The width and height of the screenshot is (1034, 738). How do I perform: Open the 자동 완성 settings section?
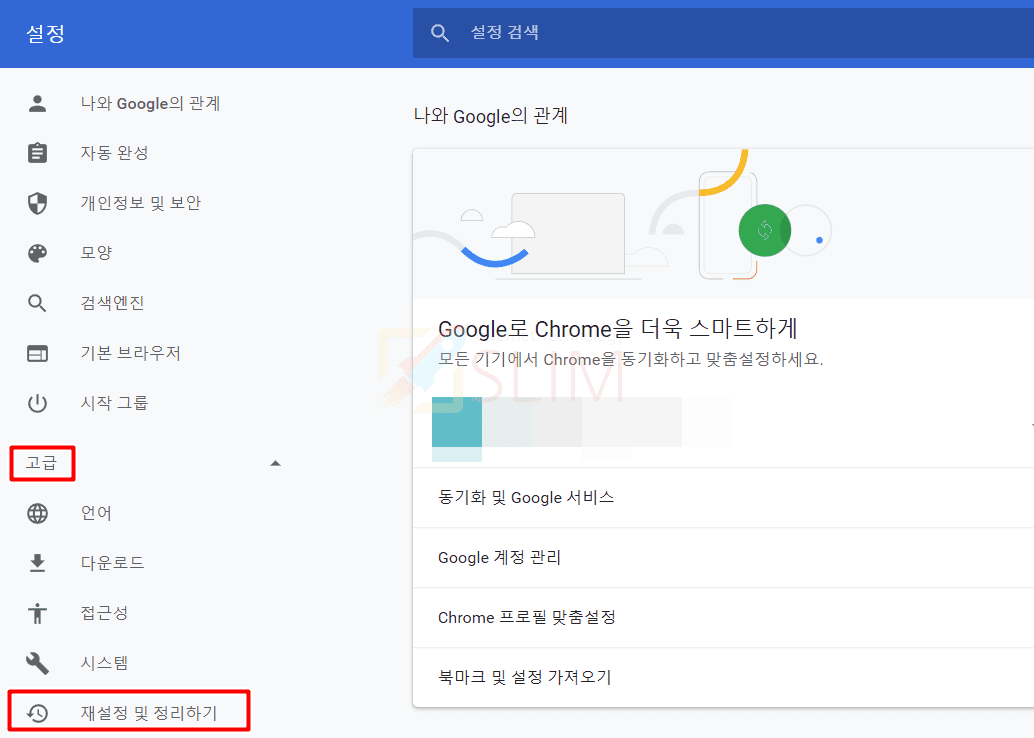click(x=114, y=153)
